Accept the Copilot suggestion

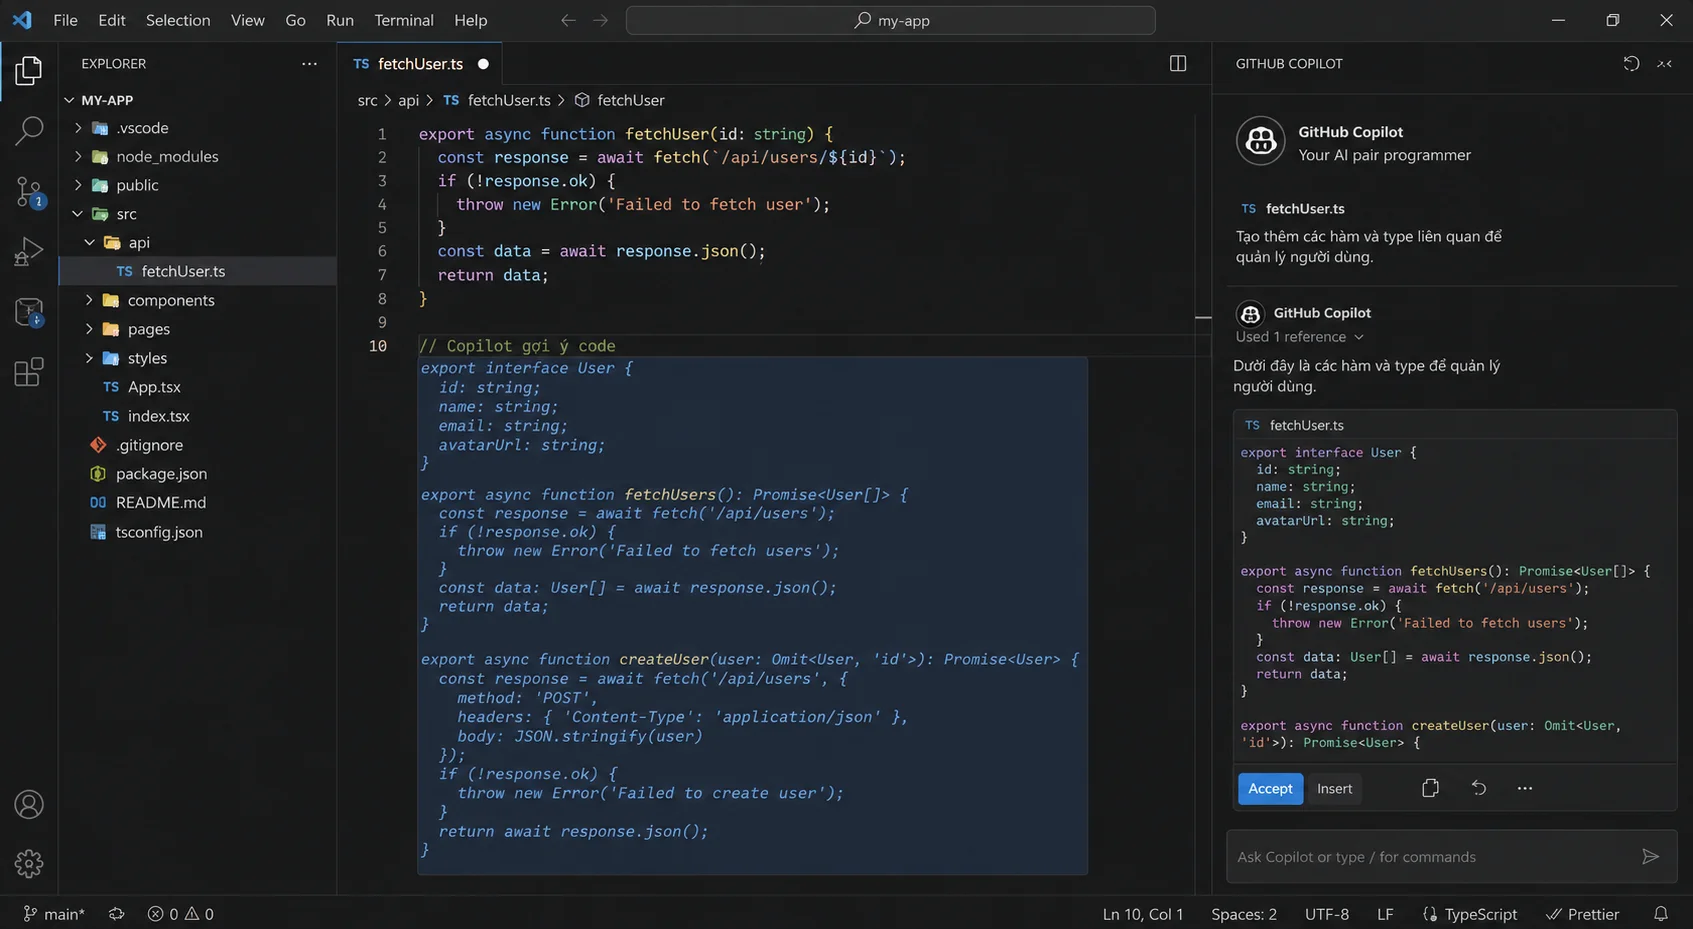pos(1270,788)
